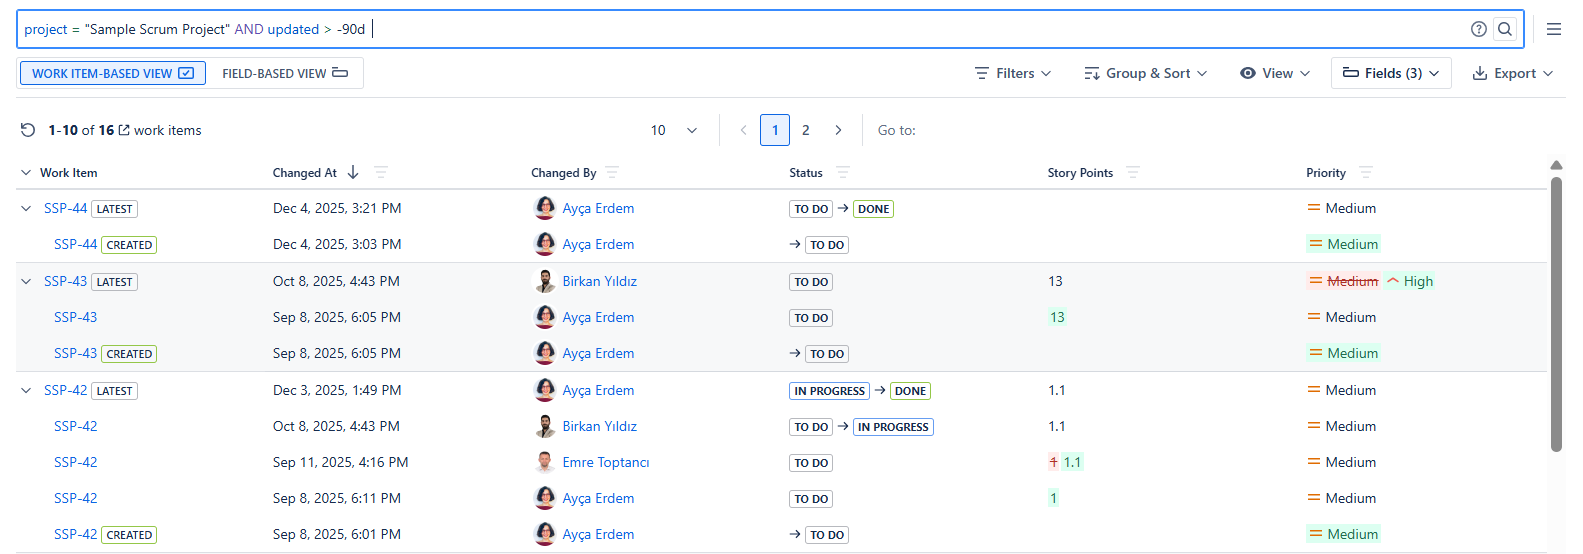Open the SSP-43 LATEST work item link
The width and height of the screenshot is (1583, 554).
[x=65, y=281]
